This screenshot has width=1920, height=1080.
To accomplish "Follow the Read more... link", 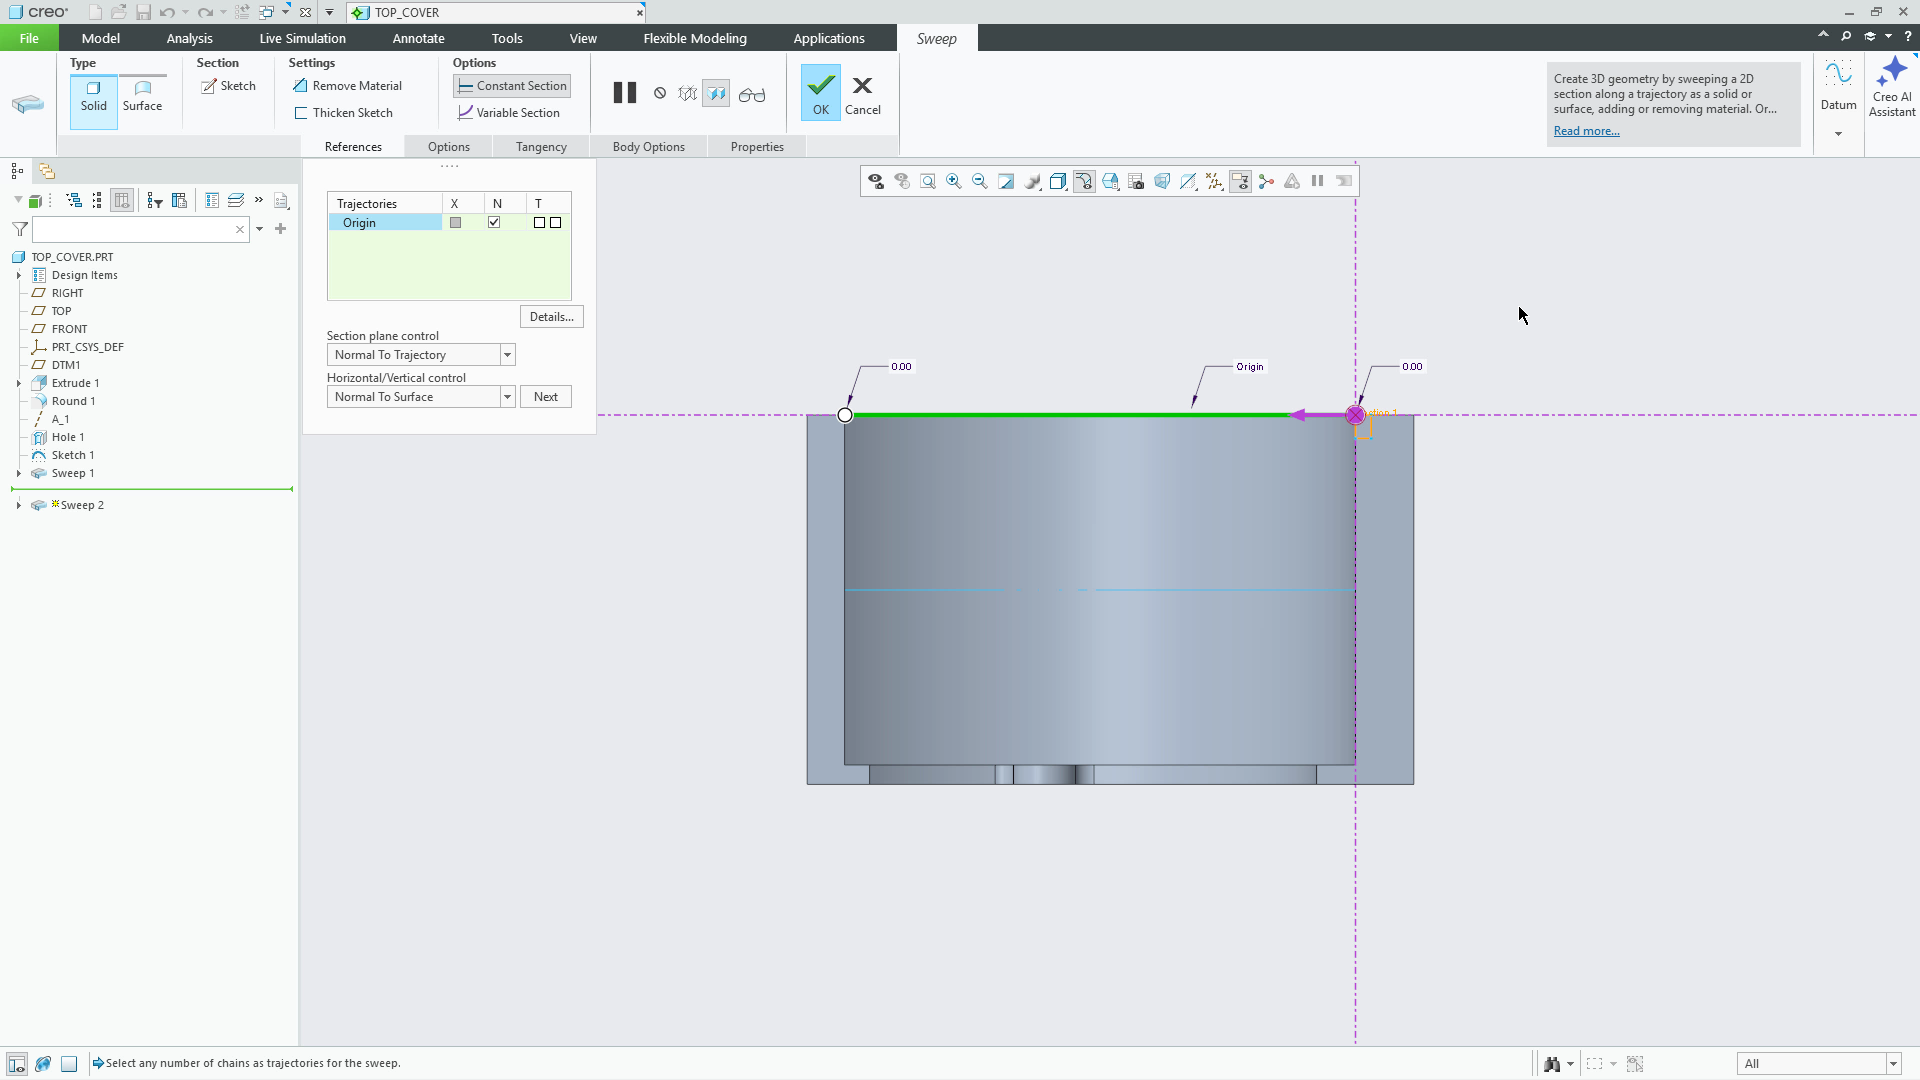I will (x=1586, y=131).
